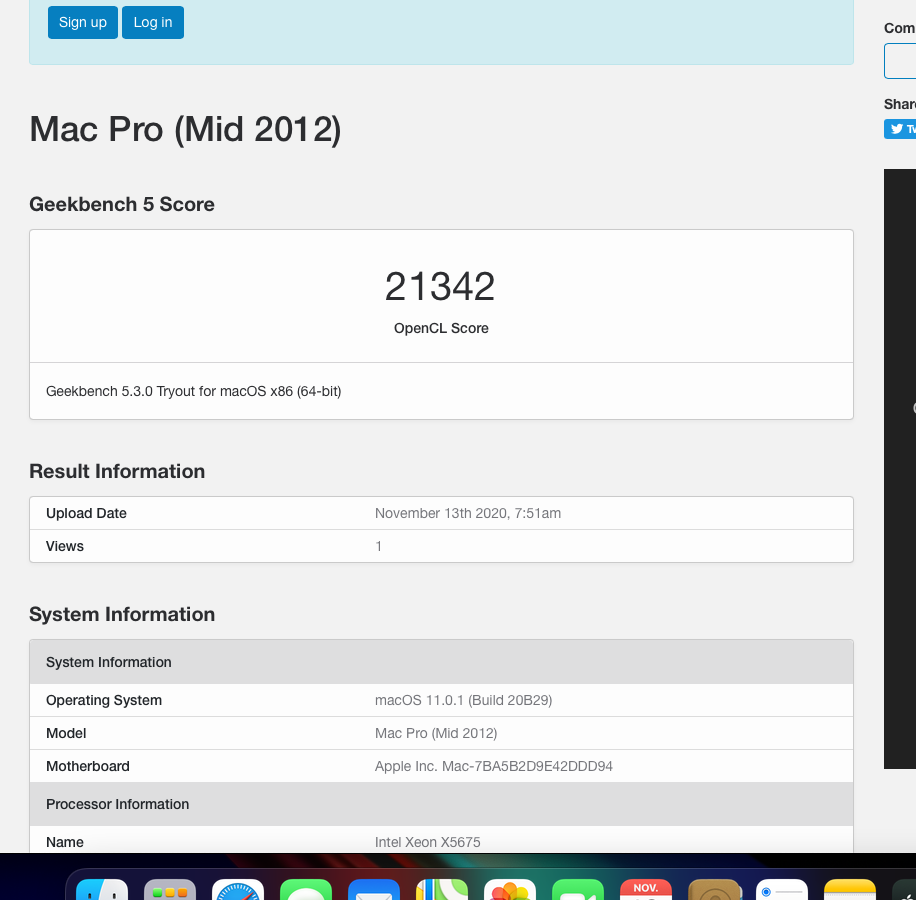The width and height of the screenshot is (916, 900).
Task: Click the Sign up button
Action: [x=83, y=22]
